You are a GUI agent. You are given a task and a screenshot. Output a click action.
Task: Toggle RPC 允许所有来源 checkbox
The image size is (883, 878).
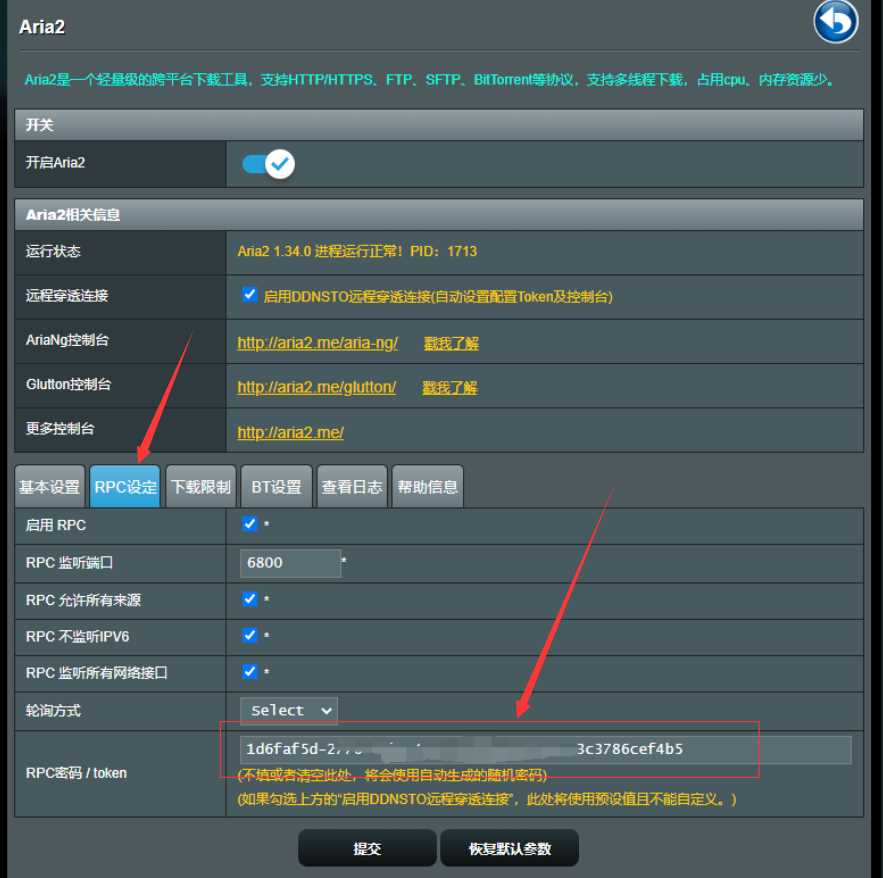(x=249, y=599)
